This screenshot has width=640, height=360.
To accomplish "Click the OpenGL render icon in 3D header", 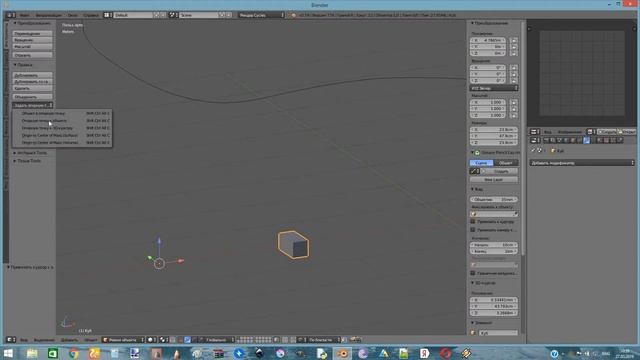I will tap(353, 340).
